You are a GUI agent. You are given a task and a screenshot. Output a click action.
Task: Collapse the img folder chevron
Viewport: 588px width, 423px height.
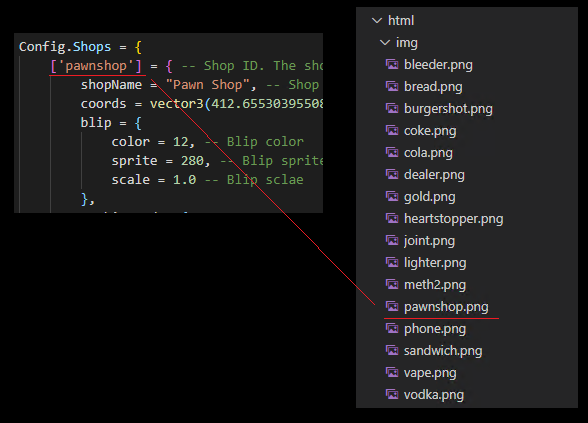[385, 42]
